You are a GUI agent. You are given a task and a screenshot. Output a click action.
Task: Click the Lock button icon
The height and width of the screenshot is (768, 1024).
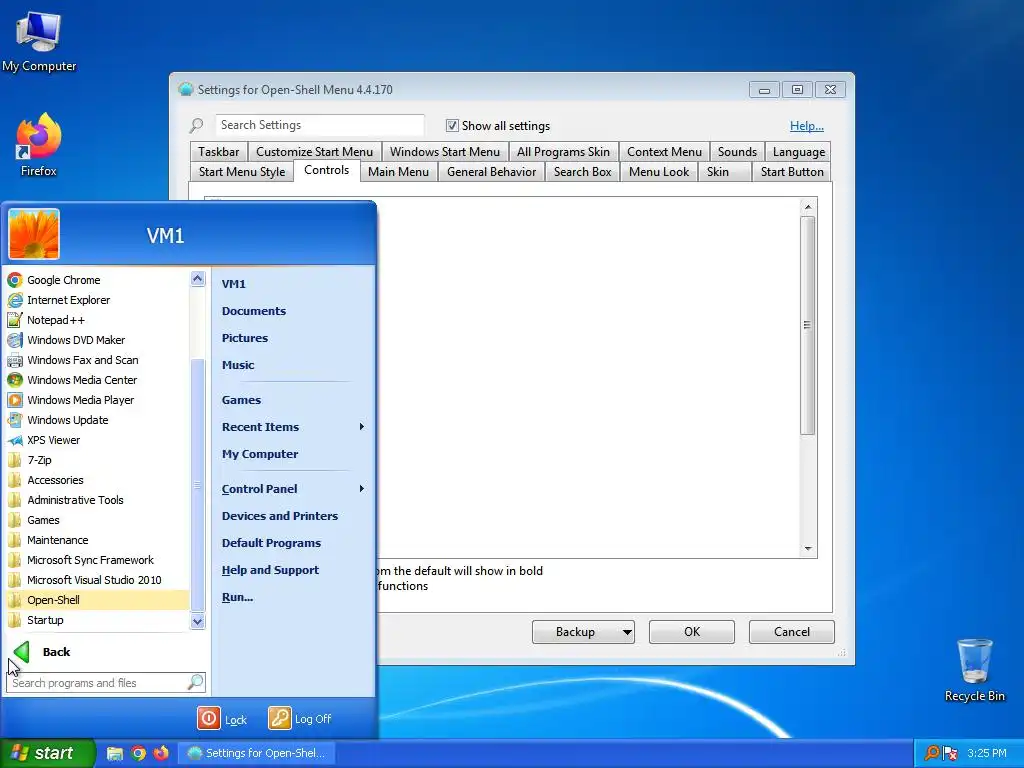click(x=209, y=718)
